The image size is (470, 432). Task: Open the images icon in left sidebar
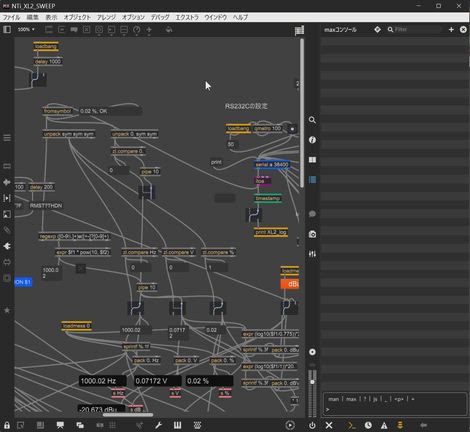pyautogui.click(x=7, y=214)
